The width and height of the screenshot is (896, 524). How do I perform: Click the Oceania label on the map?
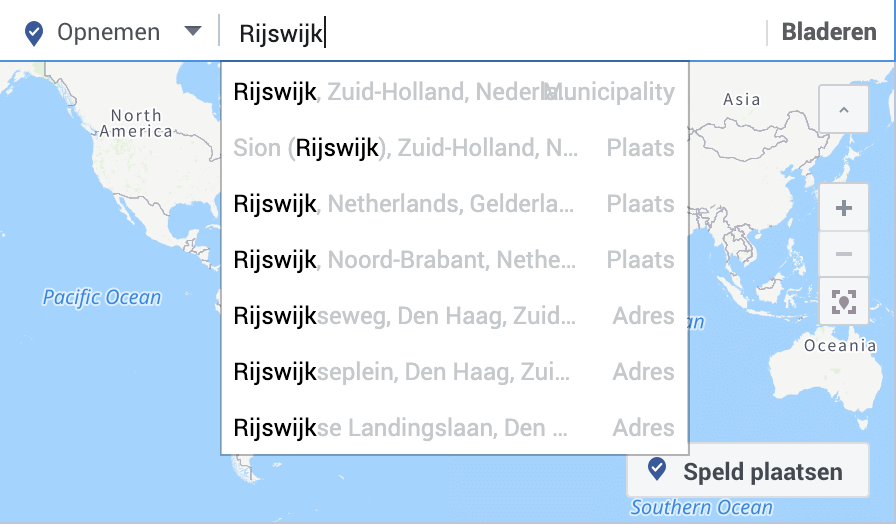tap(840, 346)
